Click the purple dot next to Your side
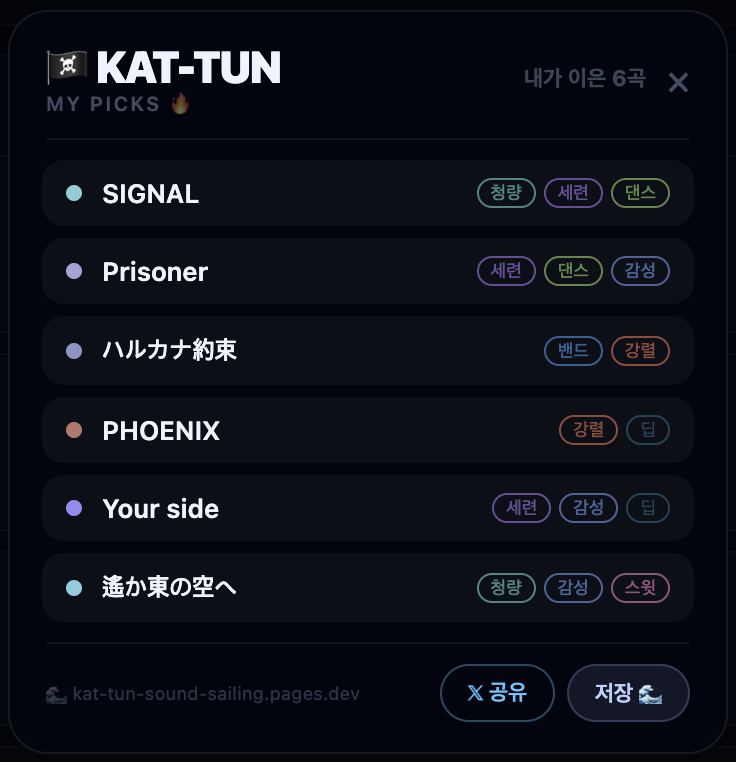The width and height of the screenshot is (736, 762). coord(74,508)
